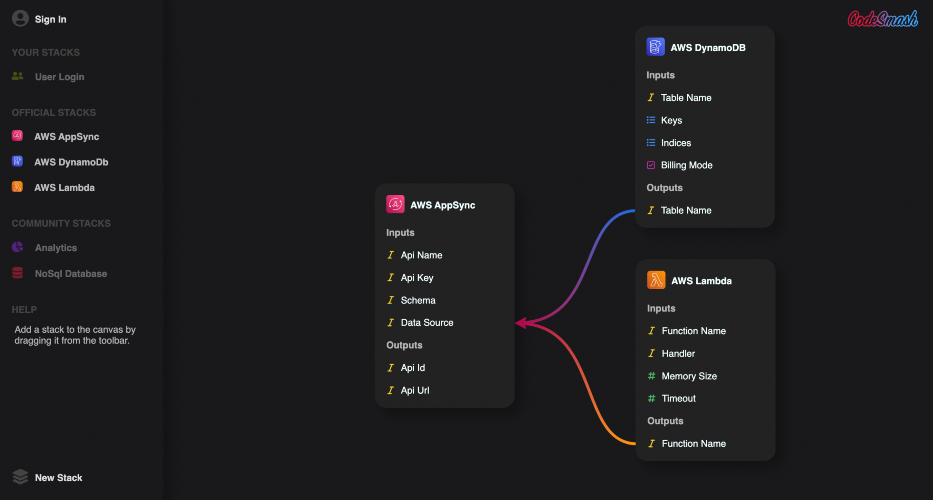This screenshot has height=500, width=933.
Task: Click the NoSql Database red icon
Action: [18, 273]
